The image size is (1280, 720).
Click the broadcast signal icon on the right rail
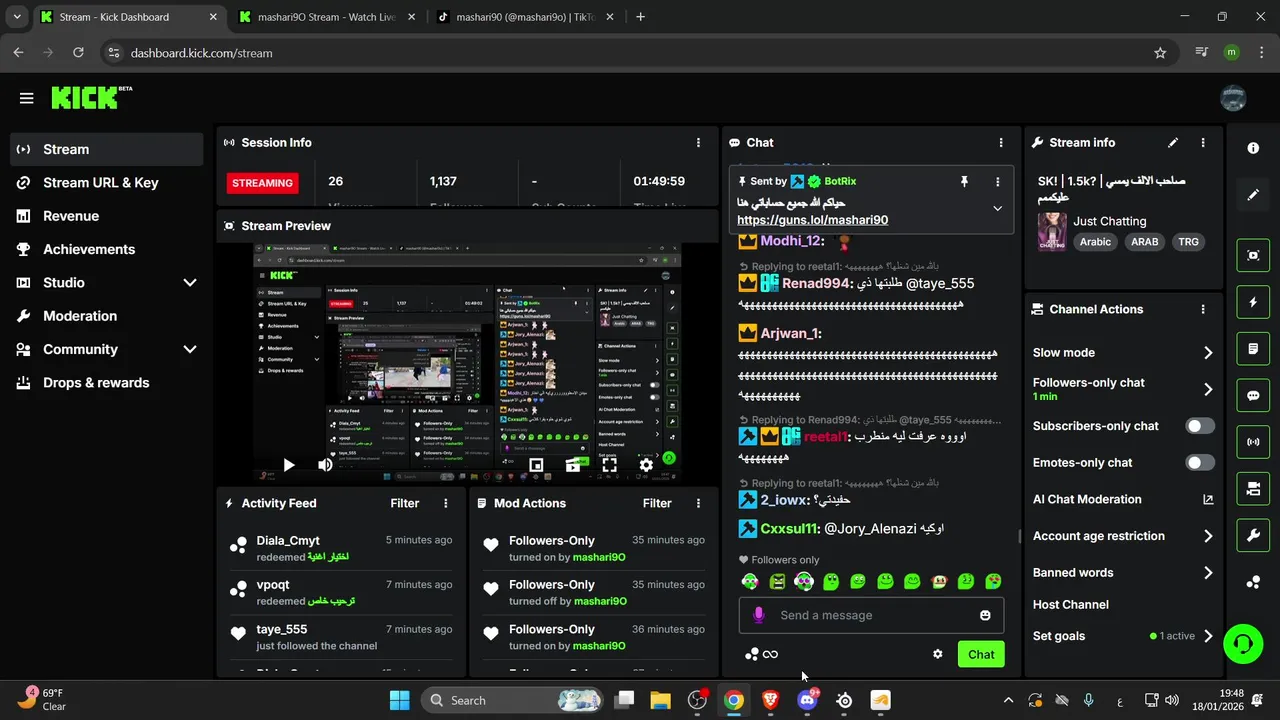click(x=1253, y=442)
